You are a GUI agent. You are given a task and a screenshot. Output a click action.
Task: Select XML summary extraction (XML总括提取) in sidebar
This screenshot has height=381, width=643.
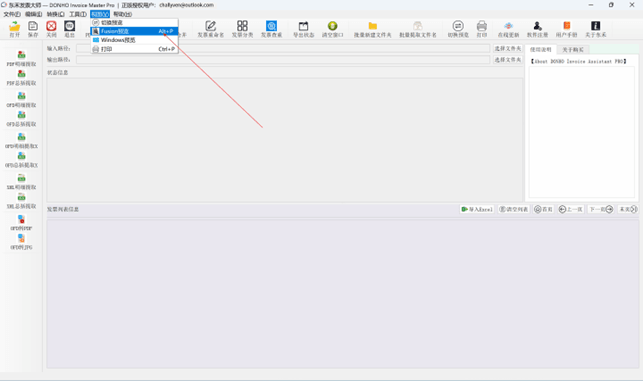point(21,201)
